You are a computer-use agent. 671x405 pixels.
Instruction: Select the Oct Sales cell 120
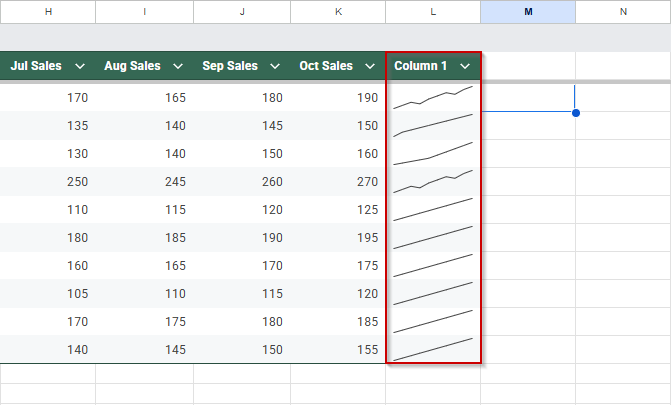pyautogui.click(x=338, y=294)
